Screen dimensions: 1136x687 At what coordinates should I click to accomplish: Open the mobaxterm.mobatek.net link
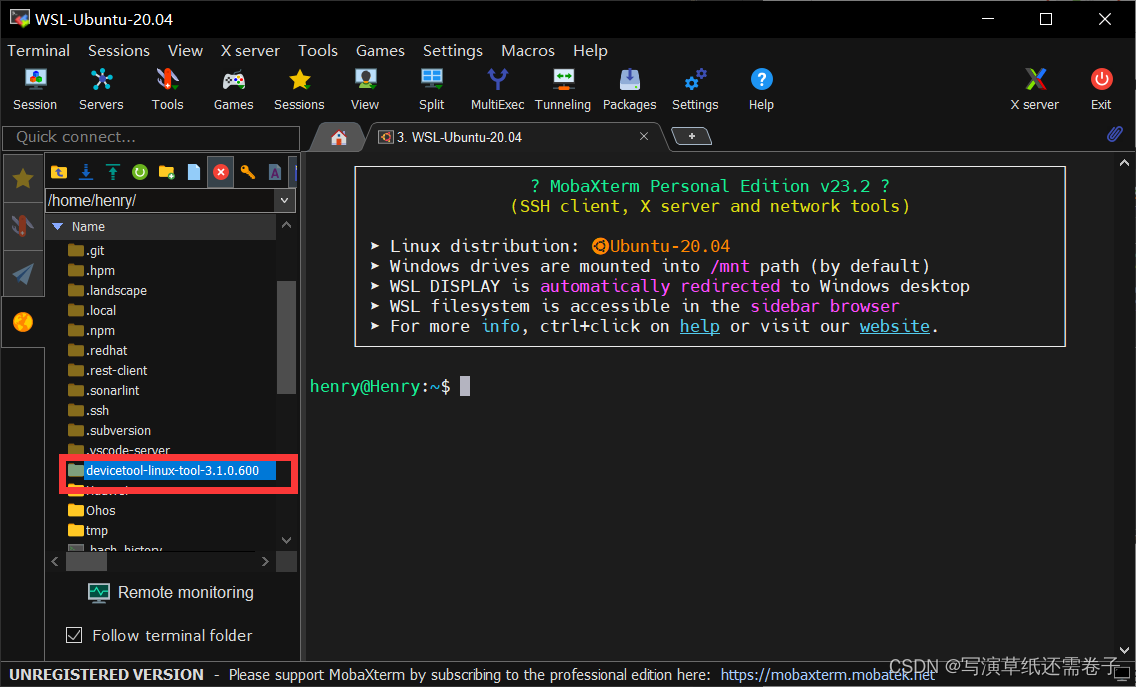click(x=827, y=675)
